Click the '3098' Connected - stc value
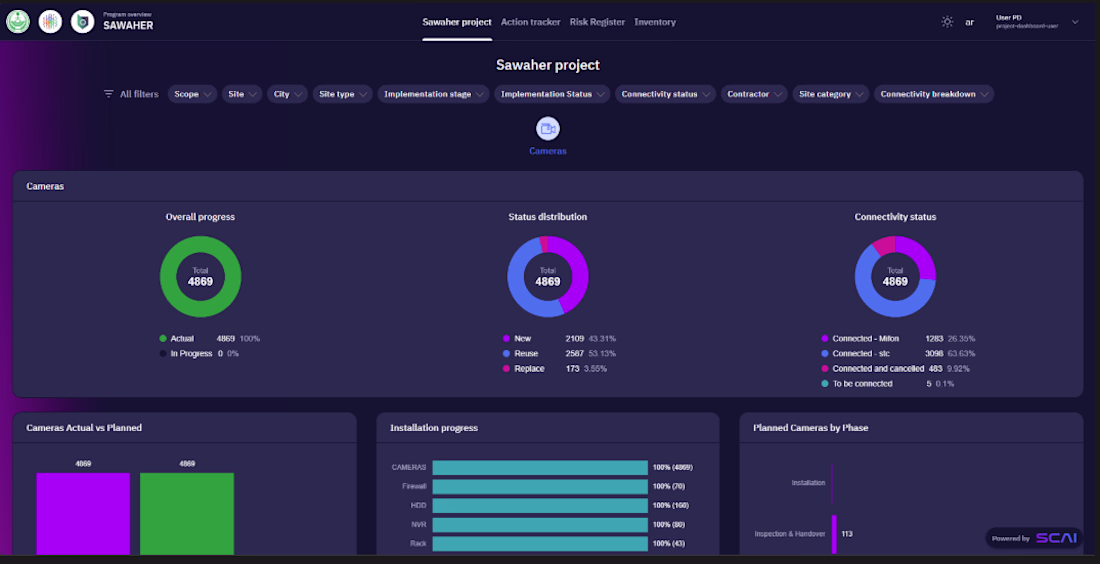1100x564 pixels. pyautogui.click(x=934, y=354)
